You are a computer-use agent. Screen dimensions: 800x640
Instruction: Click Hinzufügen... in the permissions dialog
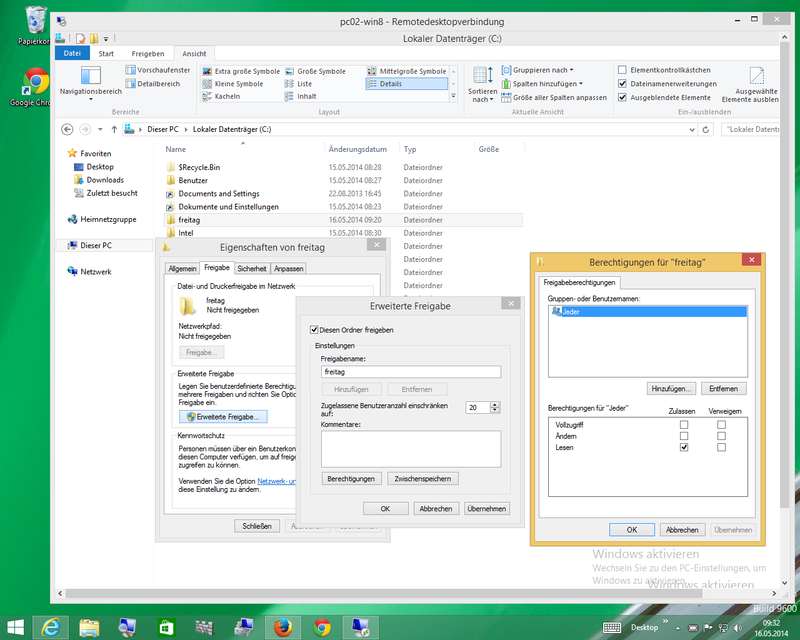pyautogui.click(x=673, y=387)
